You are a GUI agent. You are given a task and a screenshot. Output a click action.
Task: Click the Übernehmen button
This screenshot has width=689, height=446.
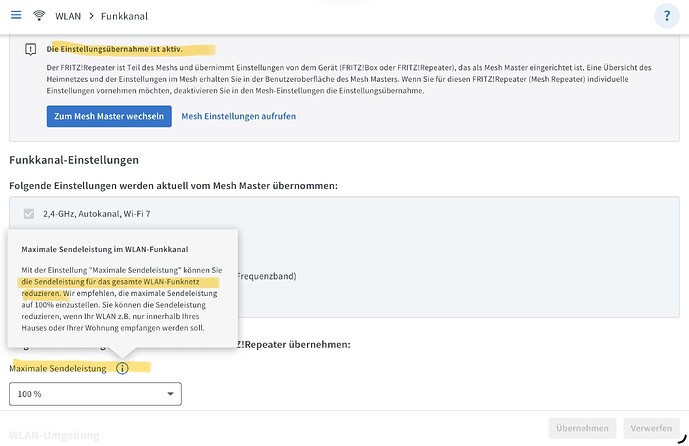tap(582, 428)
